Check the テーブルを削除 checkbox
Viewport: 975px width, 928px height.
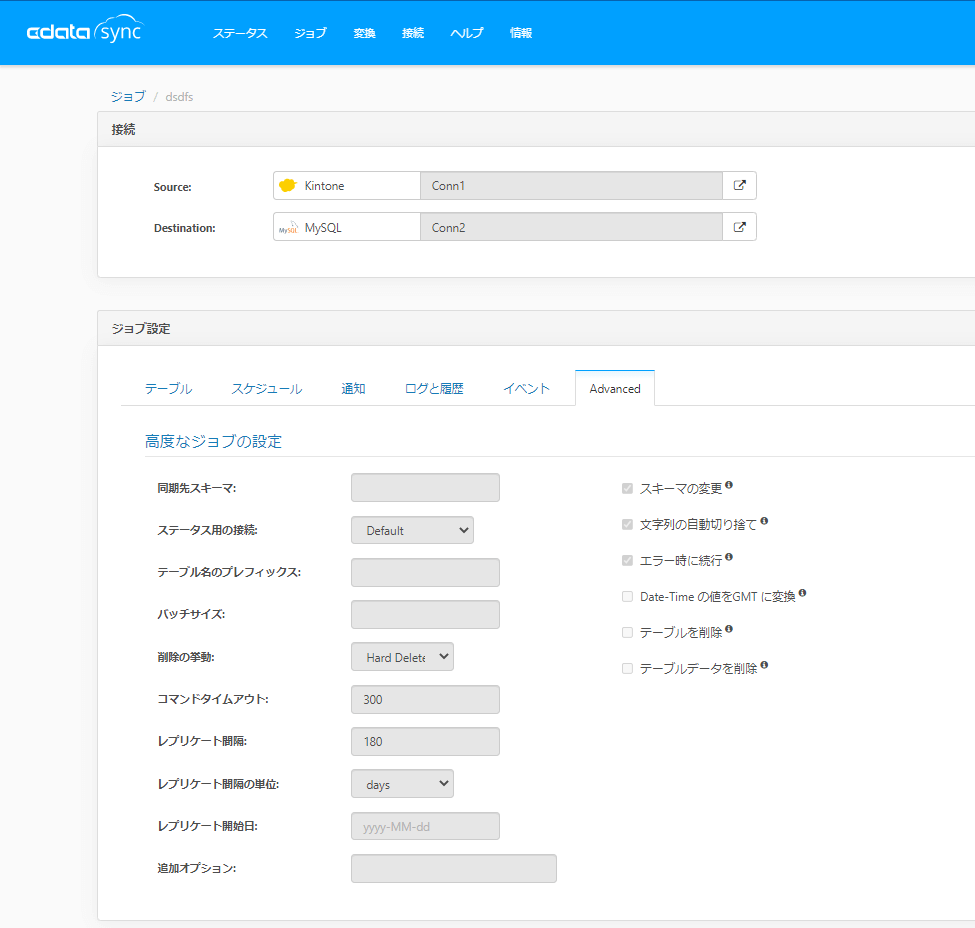point(627,633)
